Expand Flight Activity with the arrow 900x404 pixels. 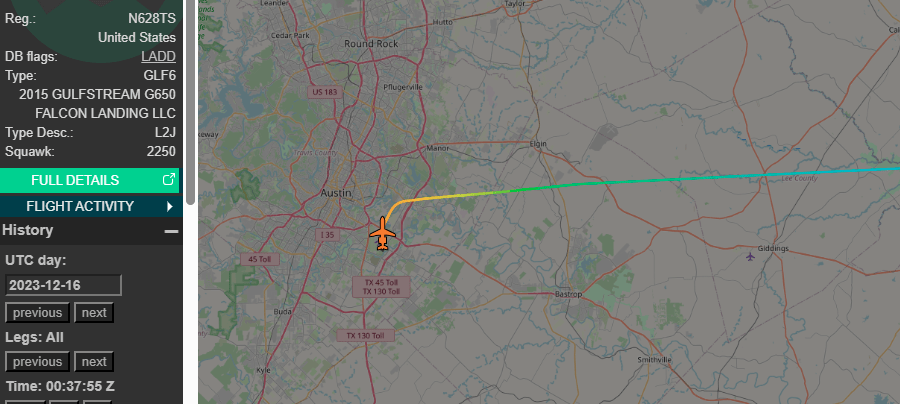click(x=170, y=206)
